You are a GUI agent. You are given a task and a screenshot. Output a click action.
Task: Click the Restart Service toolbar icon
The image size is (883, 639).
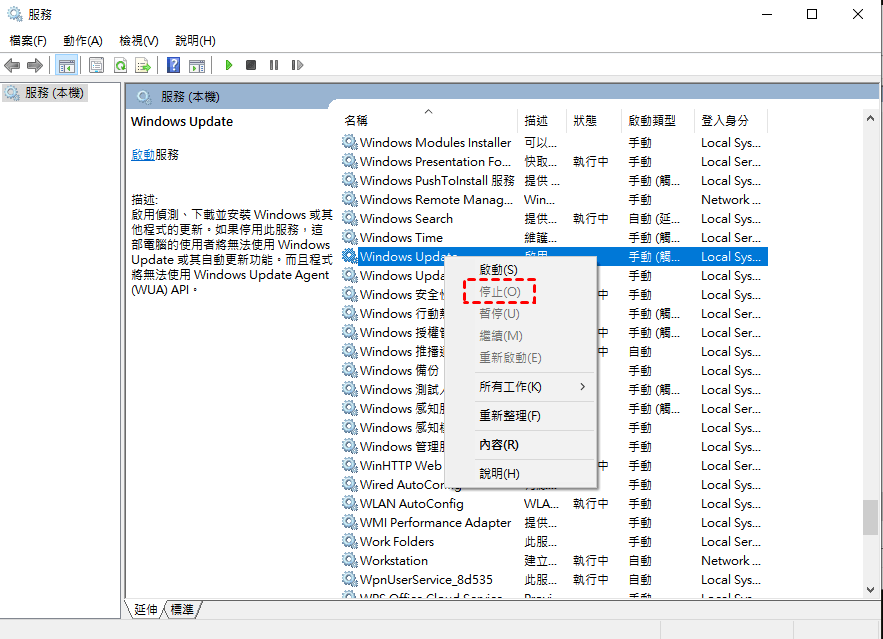[x=297, y=65]
